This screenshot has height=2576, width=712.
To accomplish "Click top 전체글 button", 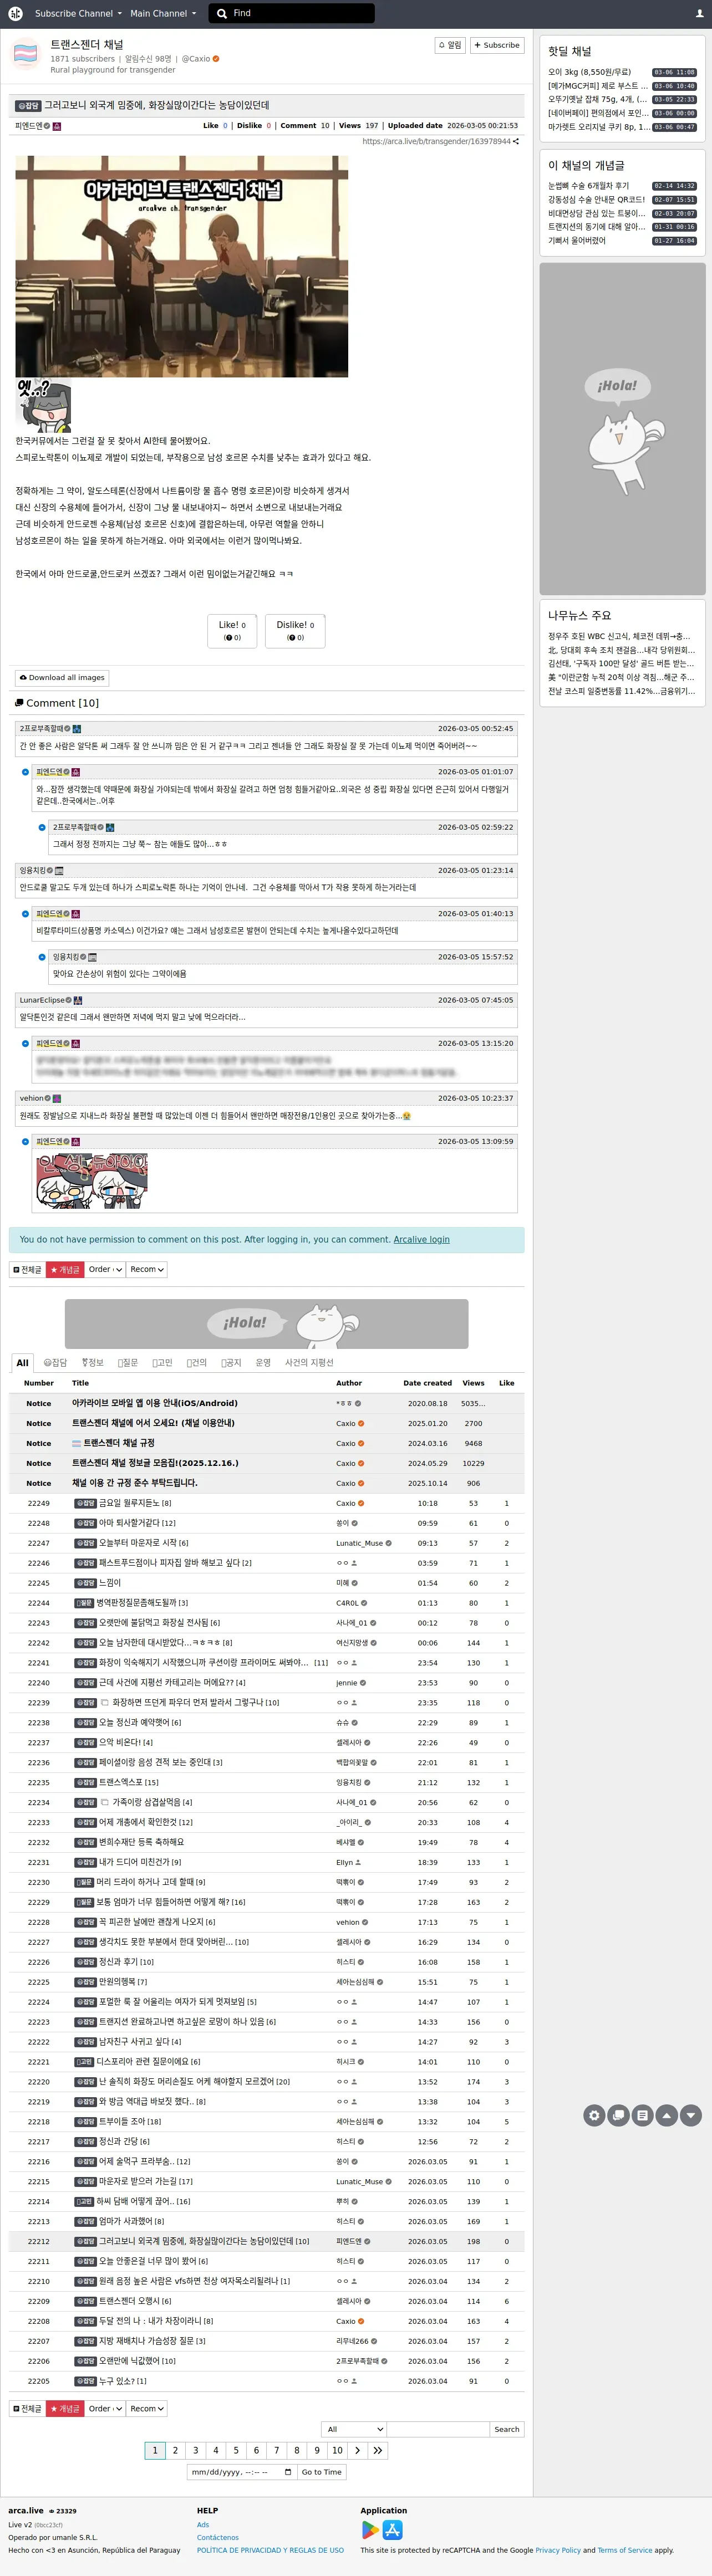I will tap(27, 1269).
